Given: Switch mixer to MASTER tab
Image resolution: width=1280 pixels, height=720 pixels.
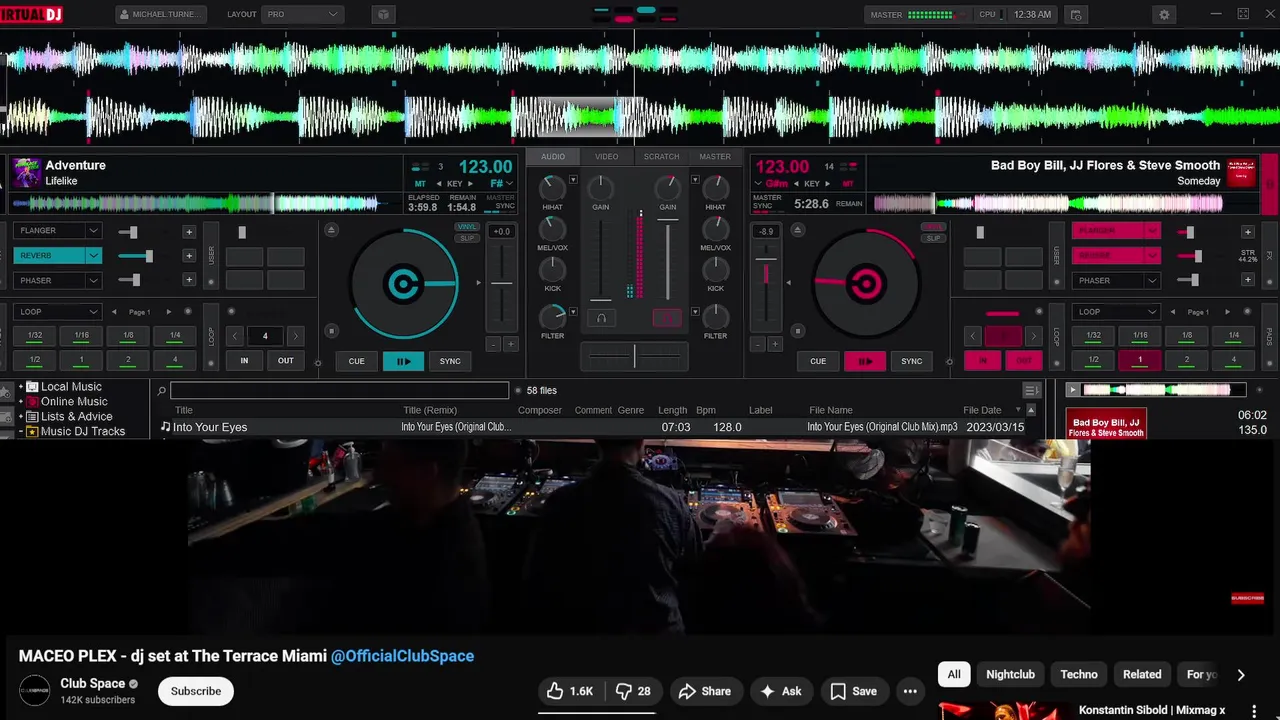Looking at the screenshot, I should [715, 157].
